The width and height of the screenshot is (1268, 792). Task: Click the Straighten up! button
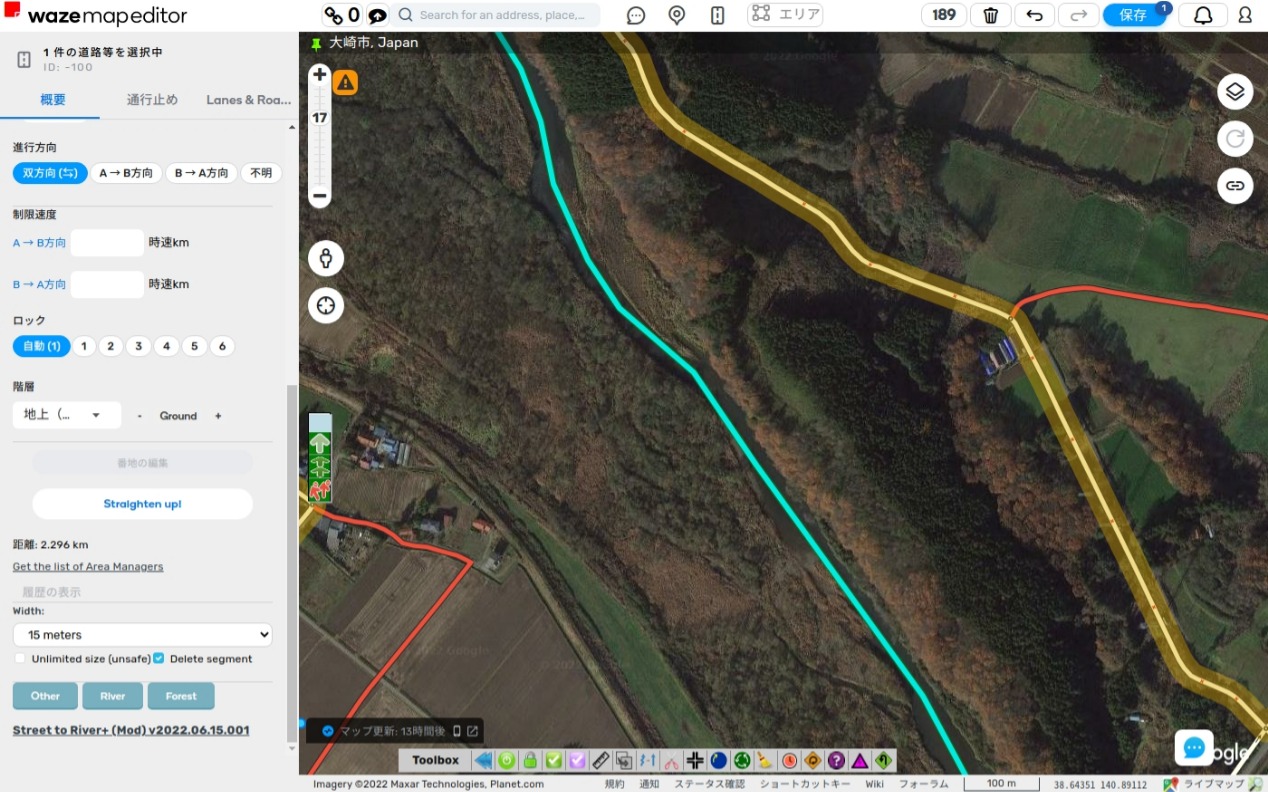pos(142,504)
